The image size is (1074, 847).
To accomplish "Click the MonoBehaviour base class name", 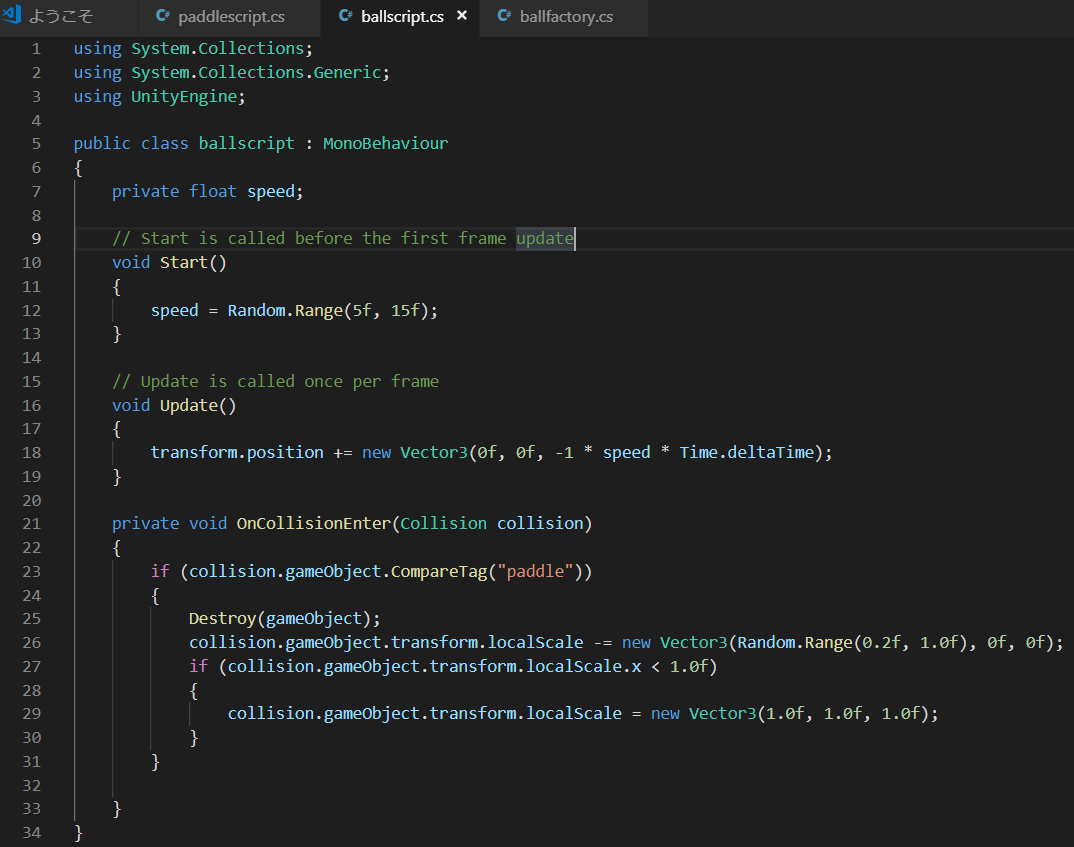I will [x=385, y=143].
